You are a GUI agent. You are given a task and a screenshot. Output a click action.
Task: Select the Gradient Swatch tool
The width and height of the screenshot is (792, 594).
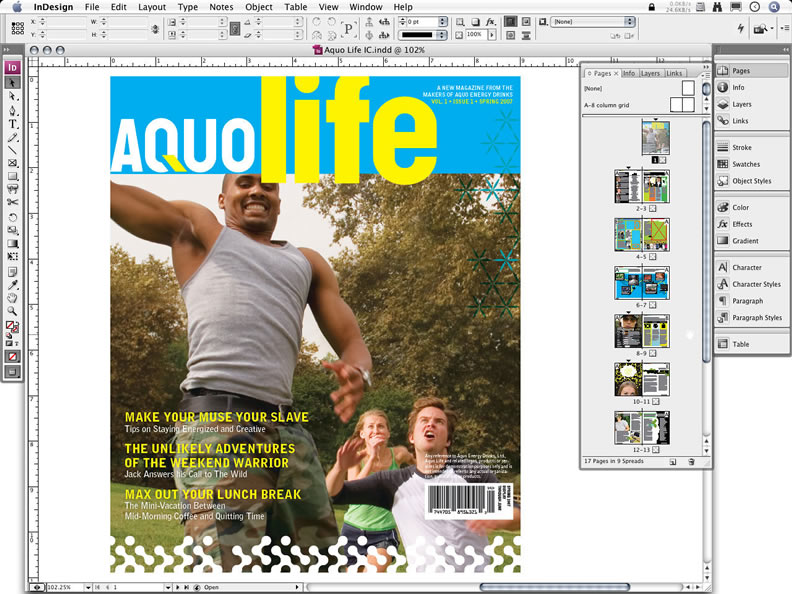[x=13, y=243]
